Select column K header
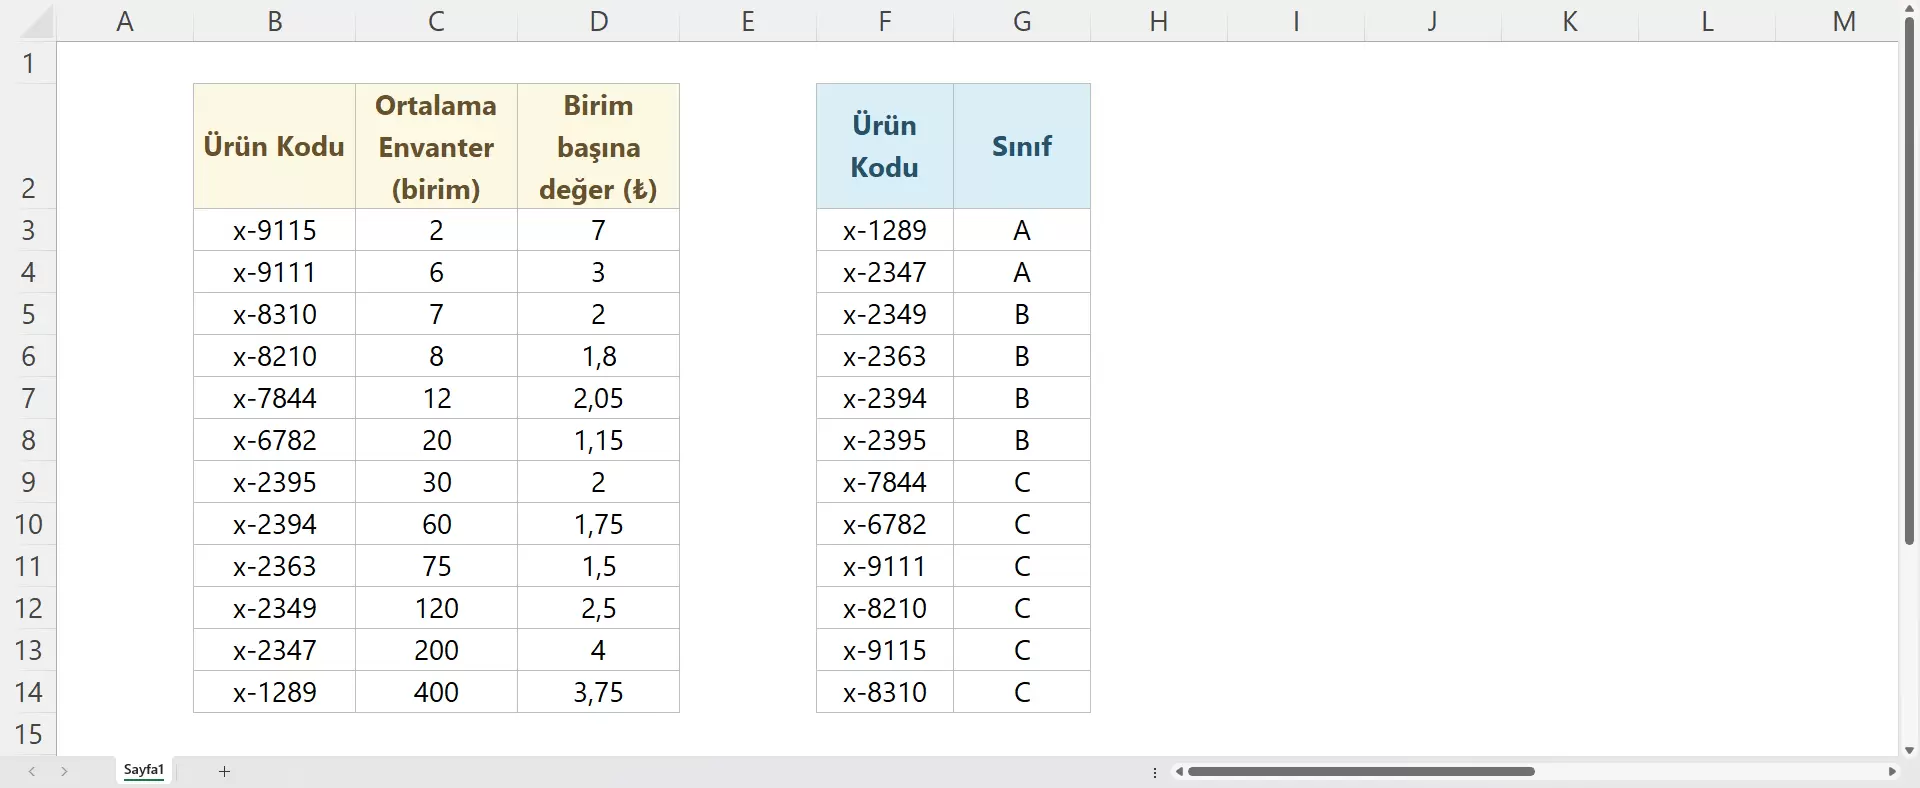The image size is (1920, 788). coord(1570,21)
